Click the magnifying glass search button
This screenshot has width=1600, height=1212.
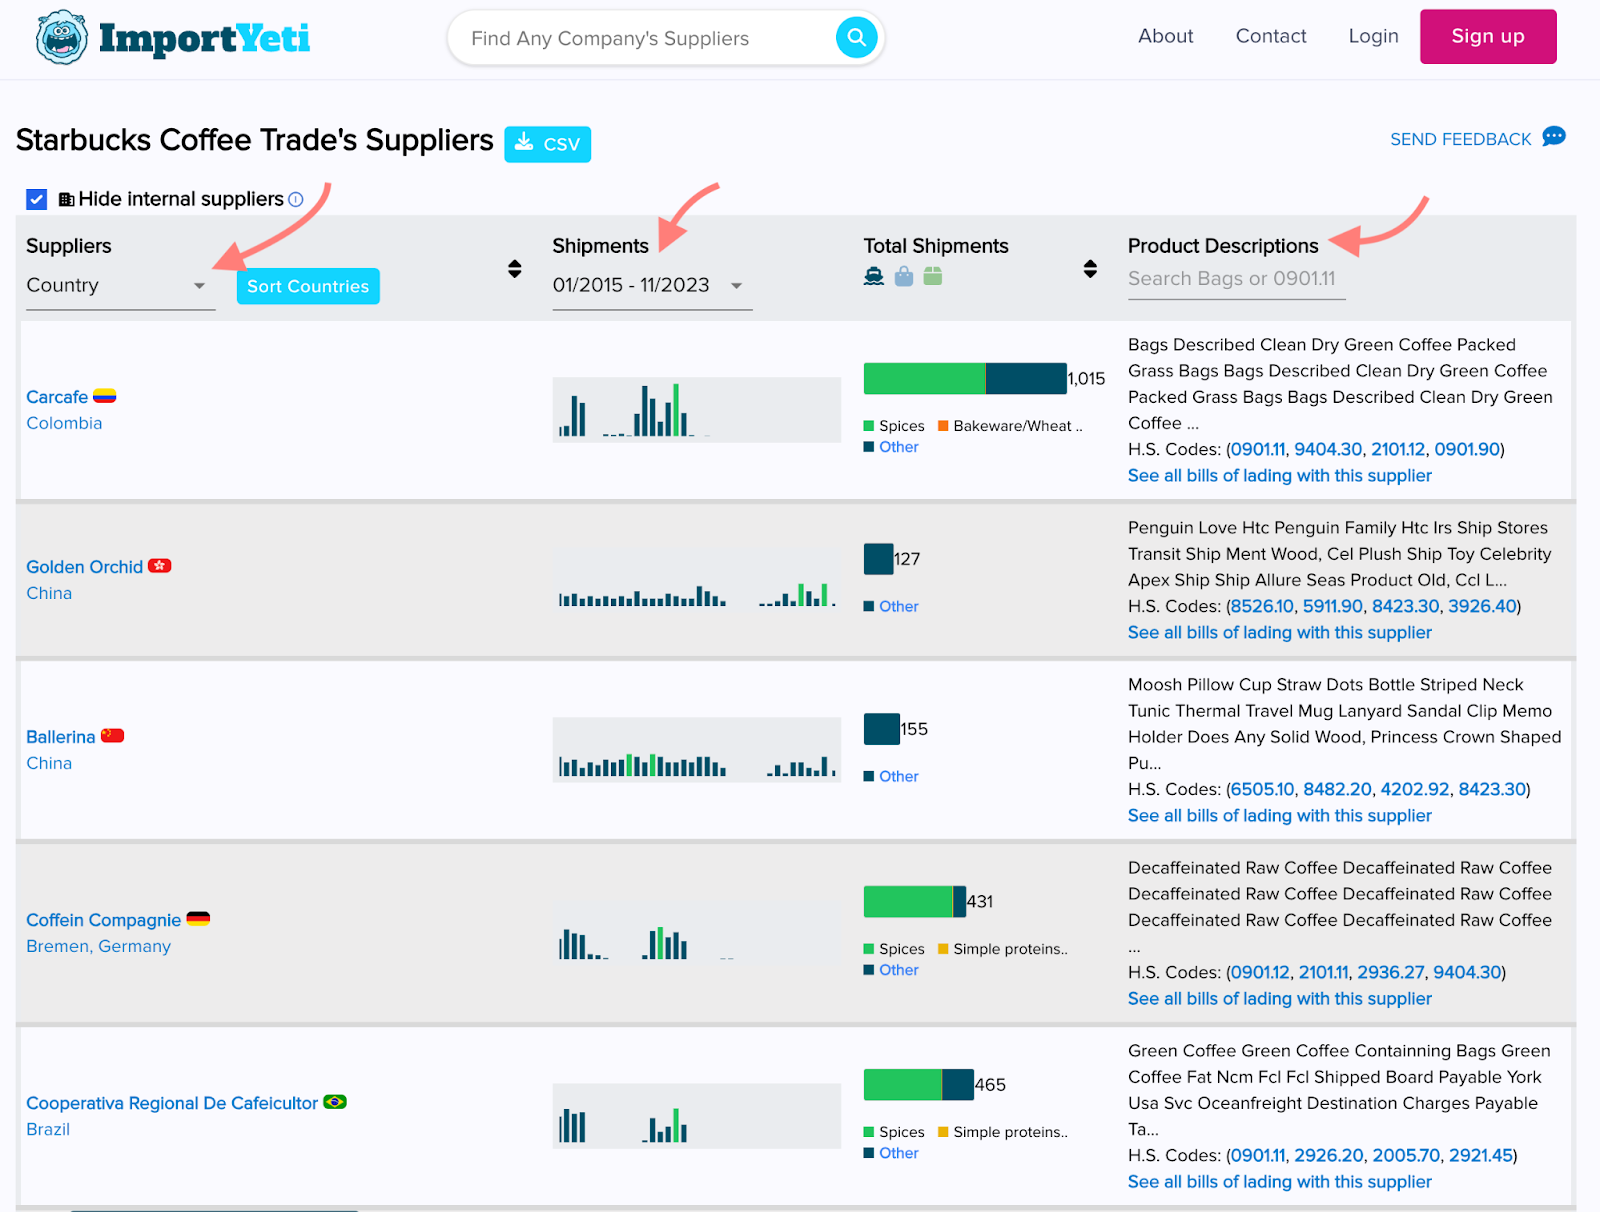pos(856,38)
